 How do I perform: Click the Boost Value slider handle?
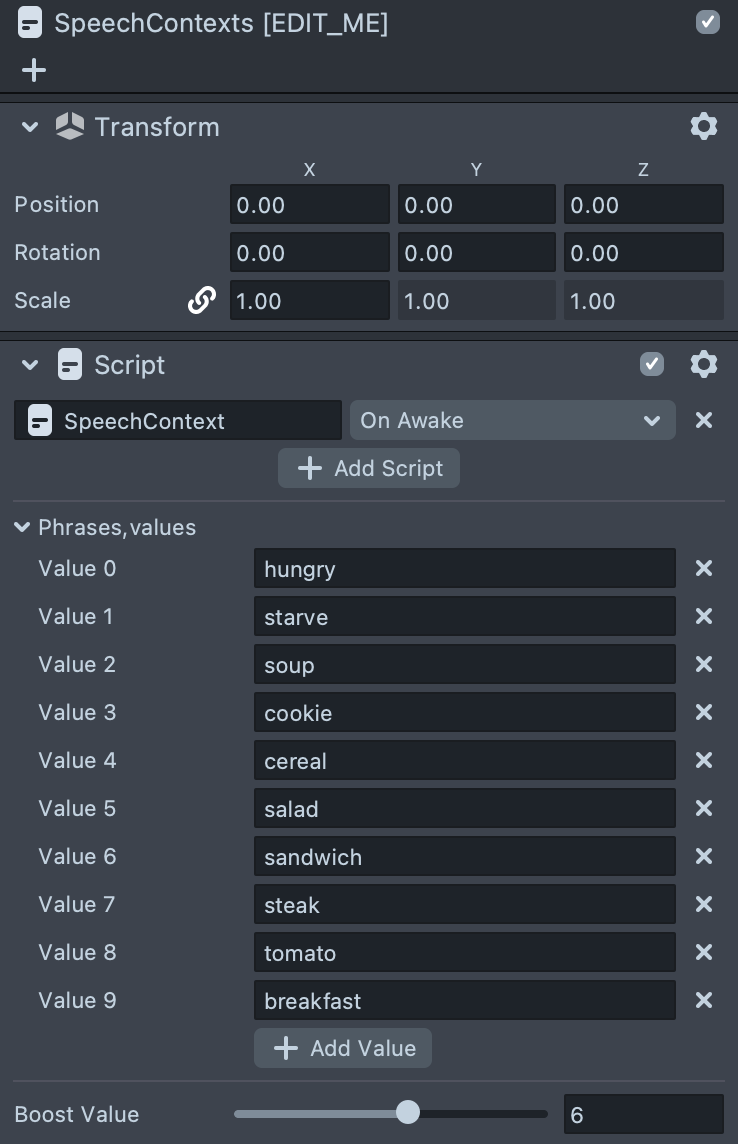pos(408,1113)
